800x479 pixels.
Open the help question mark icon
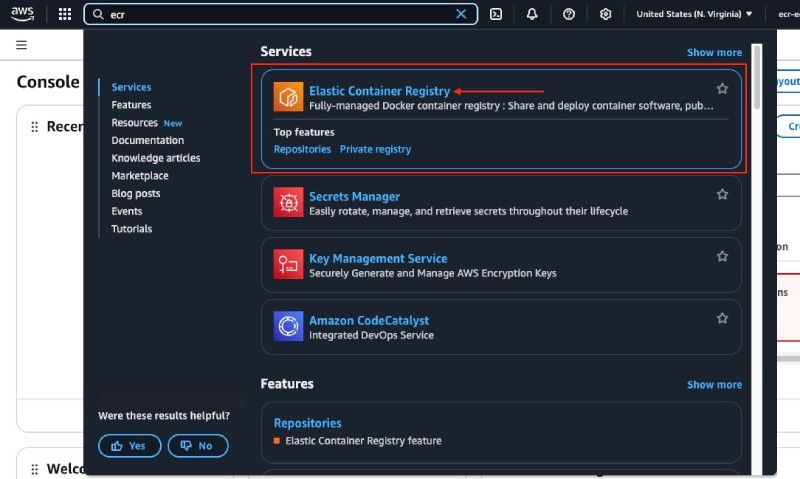pos(569,14)
